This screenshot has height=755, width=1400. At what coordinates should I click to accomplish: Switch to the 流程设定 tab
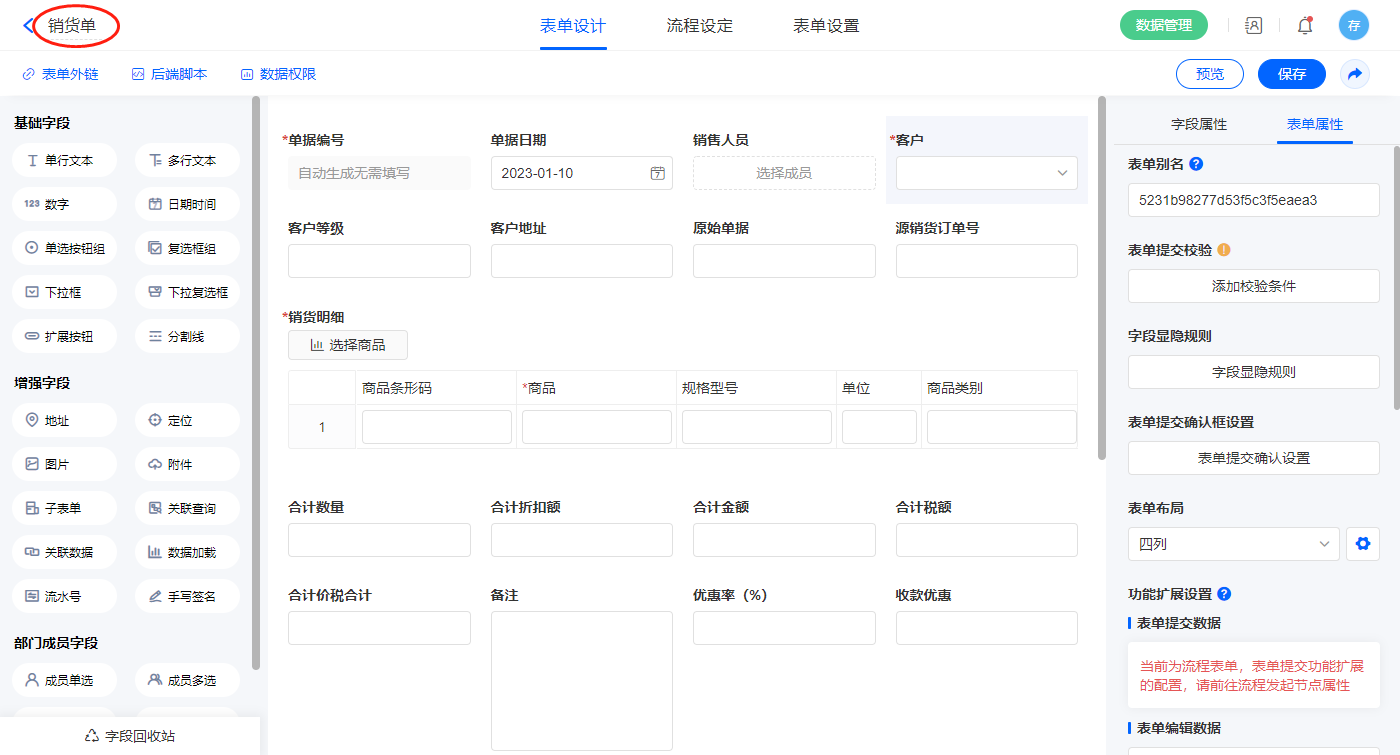point(699,26)
